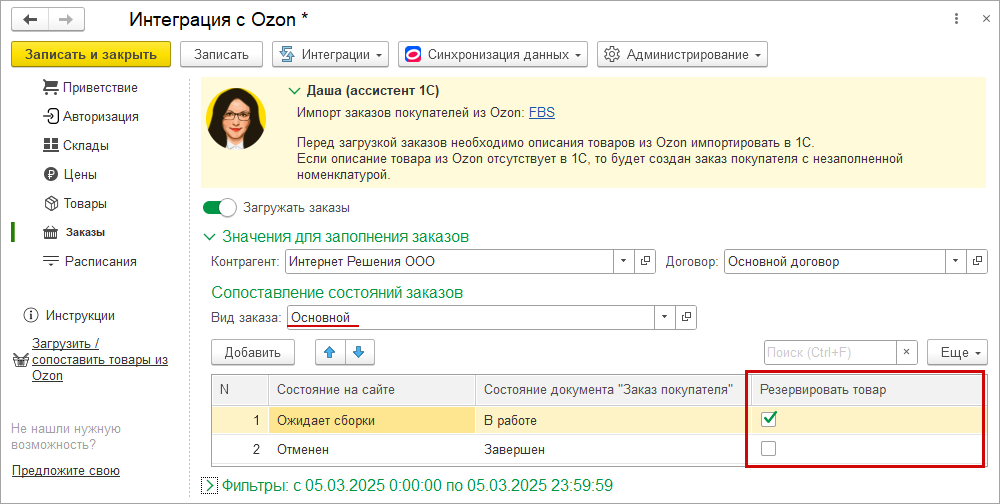Select the Ожидает сборки cell
This screenshot has height=504, width=1000.
(x=372, y=420)
